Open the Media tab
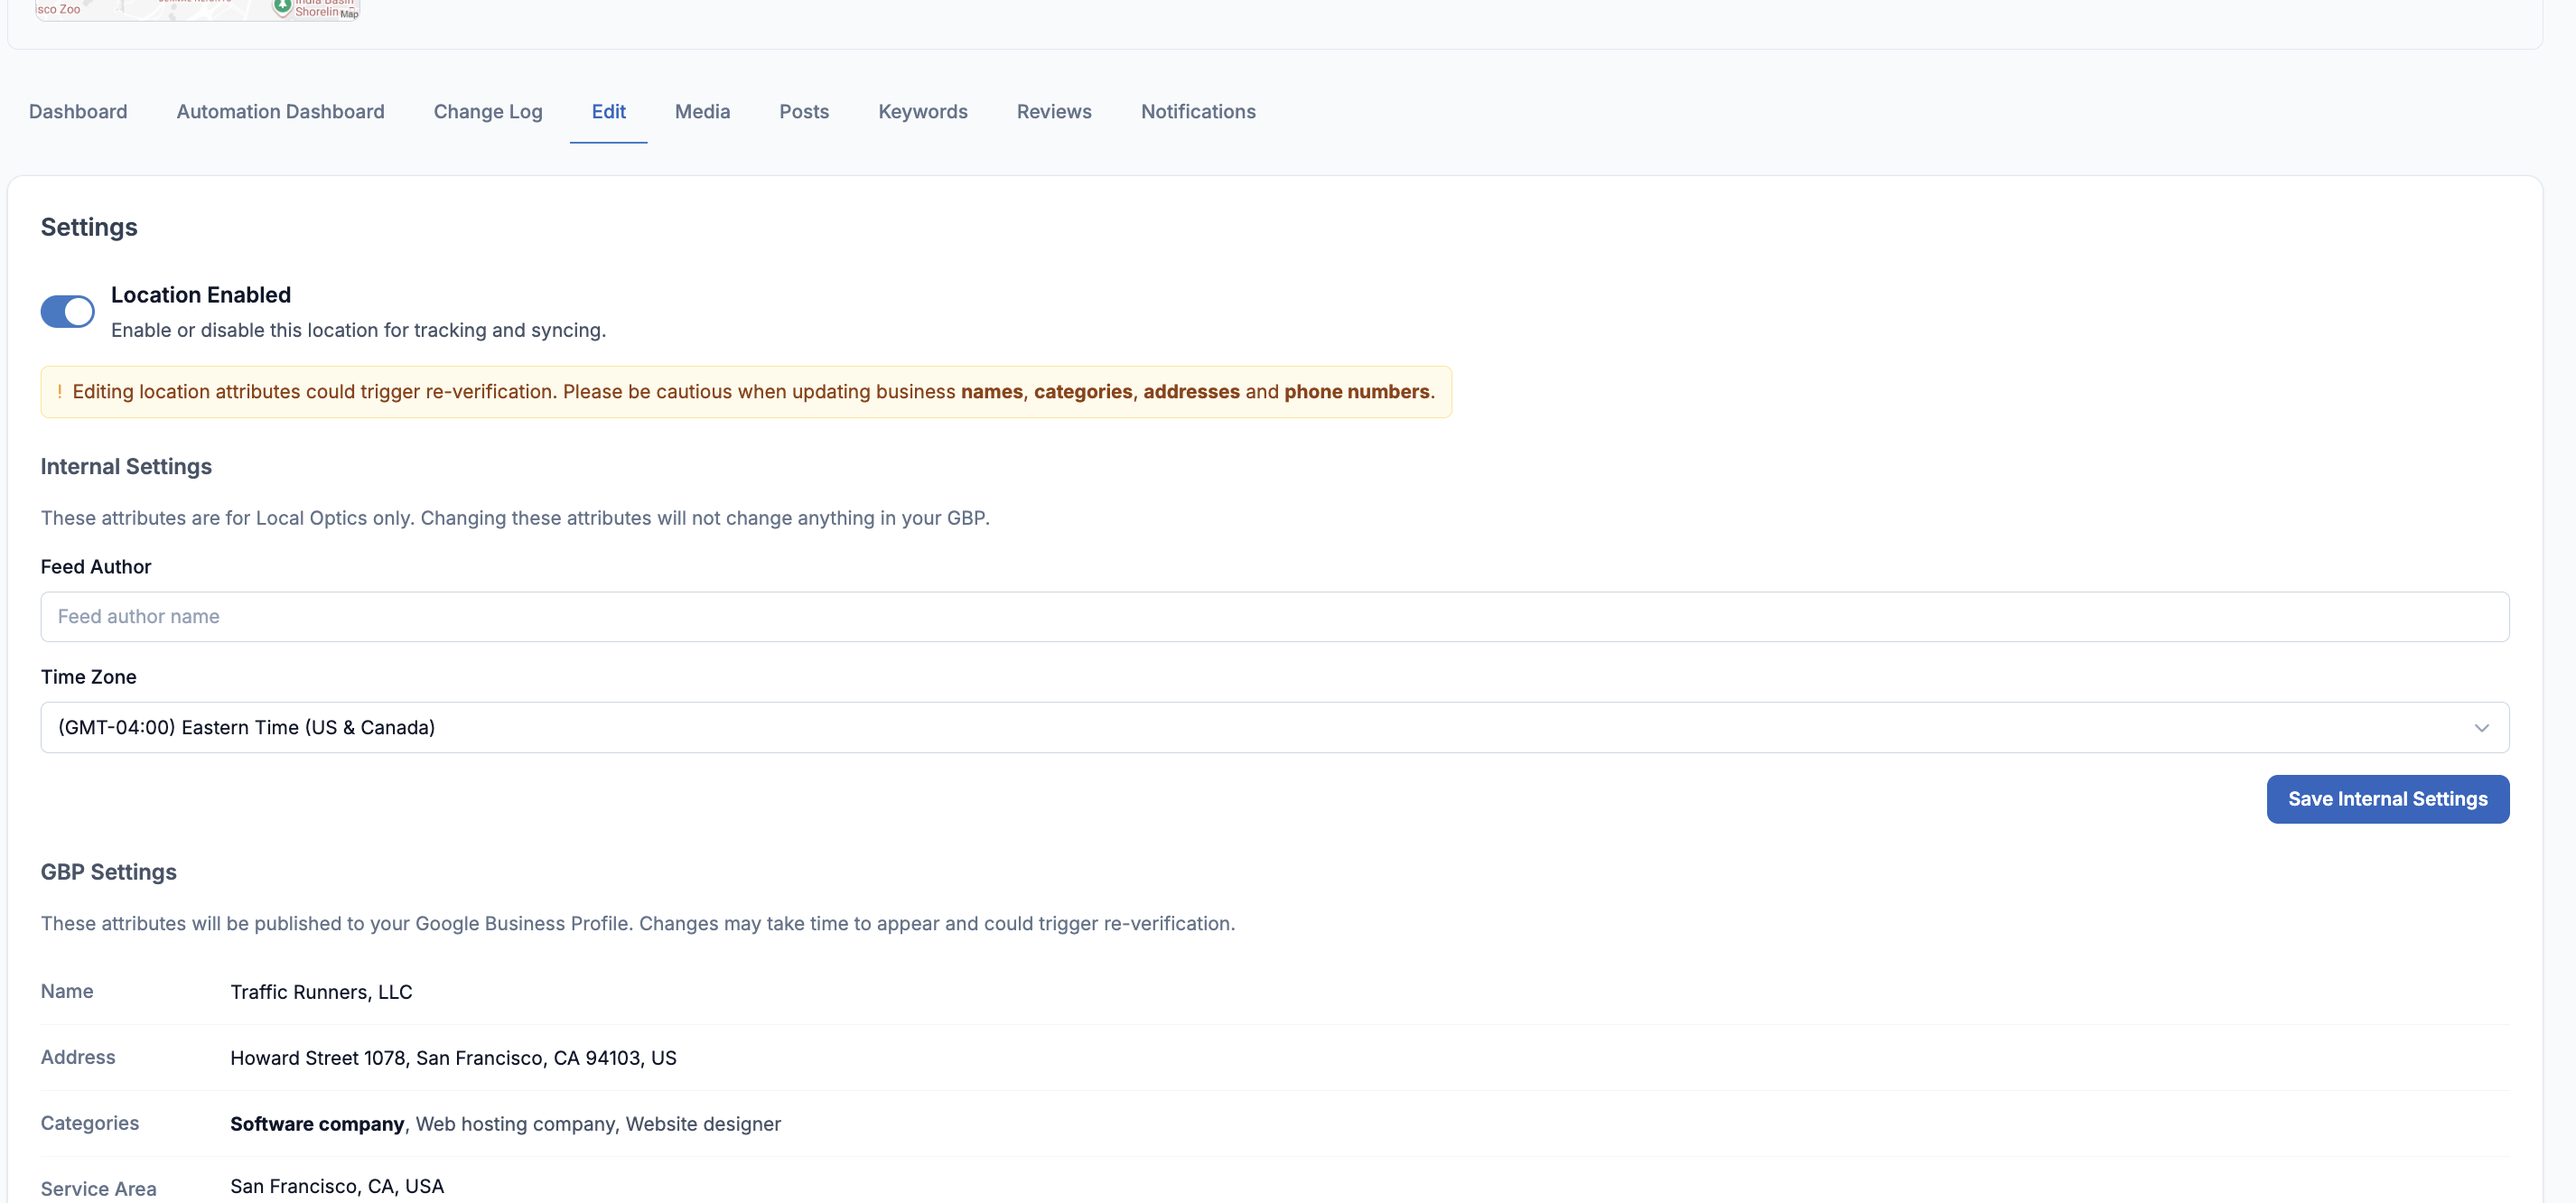 [702, 112]
